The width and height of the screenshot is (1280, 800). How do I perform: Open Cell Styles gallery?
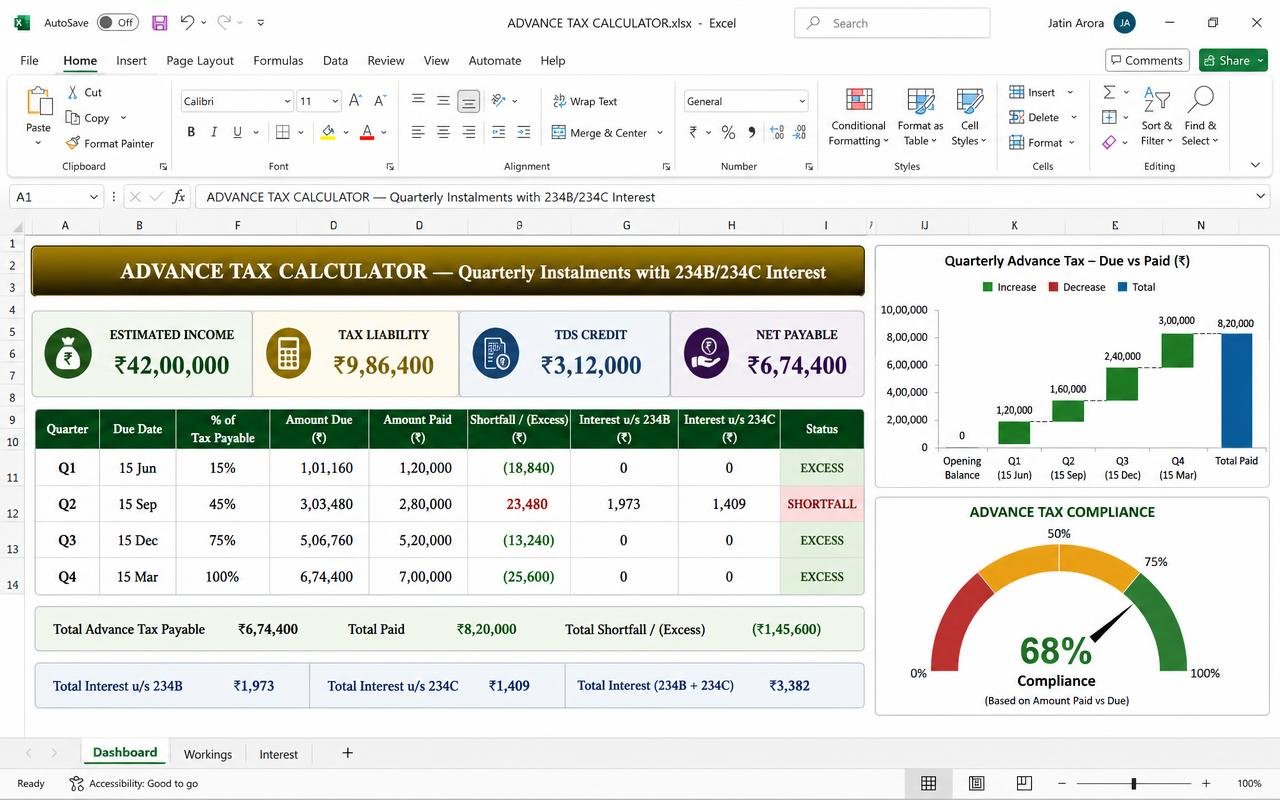click(970, 116)
